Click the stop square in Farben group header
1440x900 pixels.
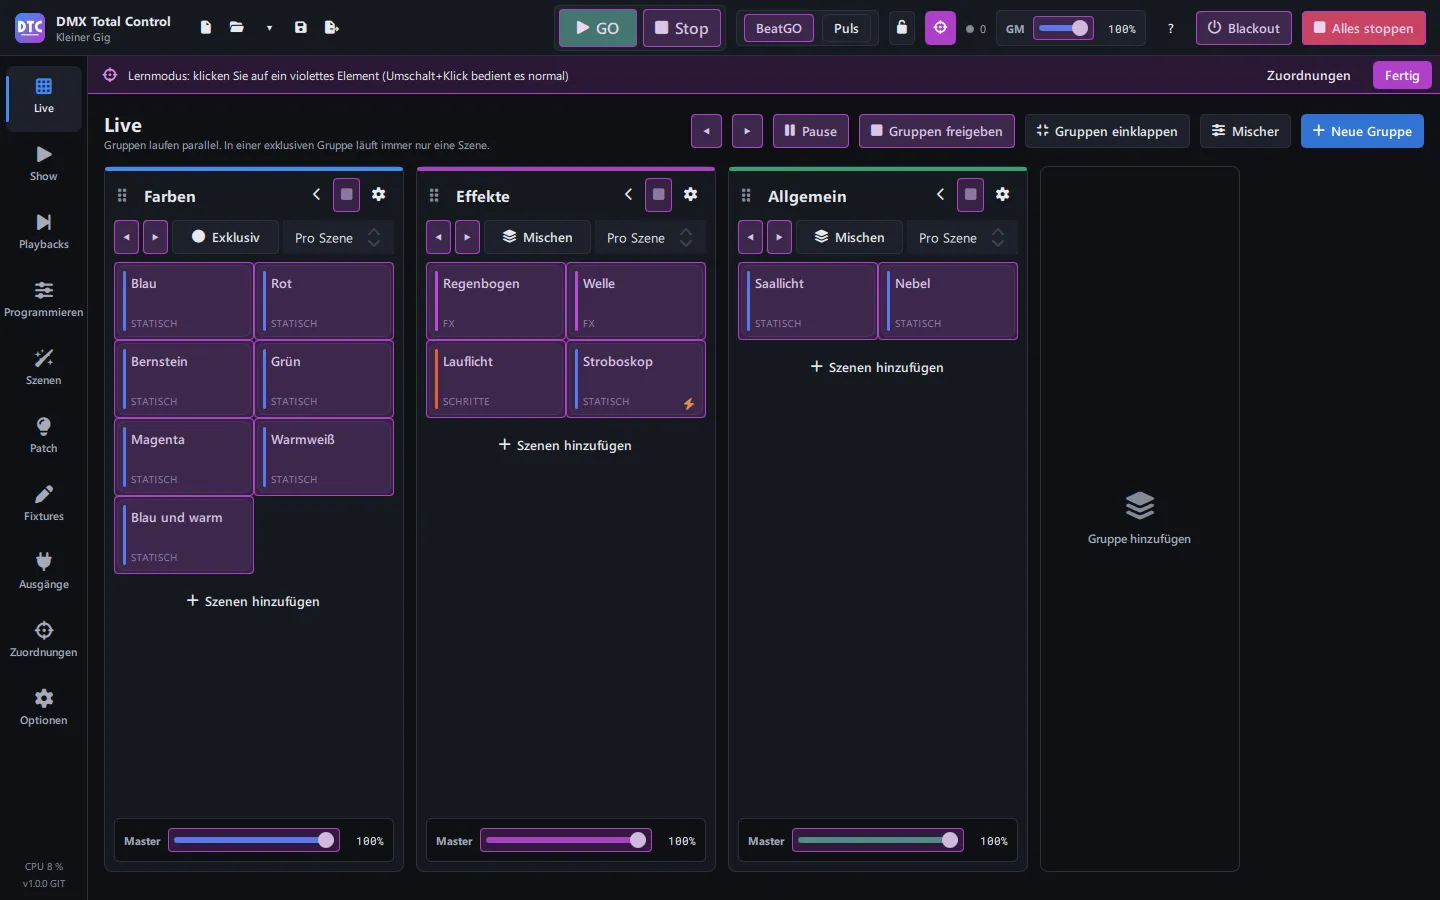347,195
